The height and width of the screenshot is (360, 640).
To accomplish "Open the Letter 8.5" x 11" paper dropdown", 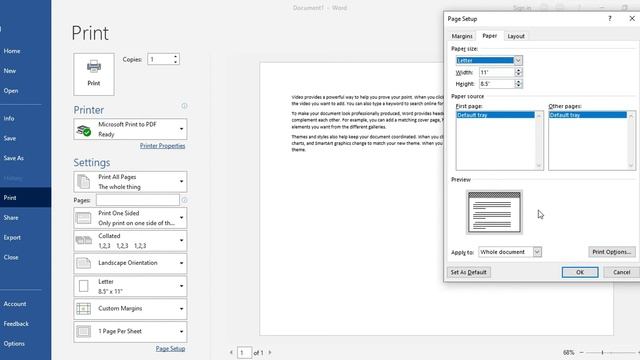I will pyautogui.click(x=130, y=286).
